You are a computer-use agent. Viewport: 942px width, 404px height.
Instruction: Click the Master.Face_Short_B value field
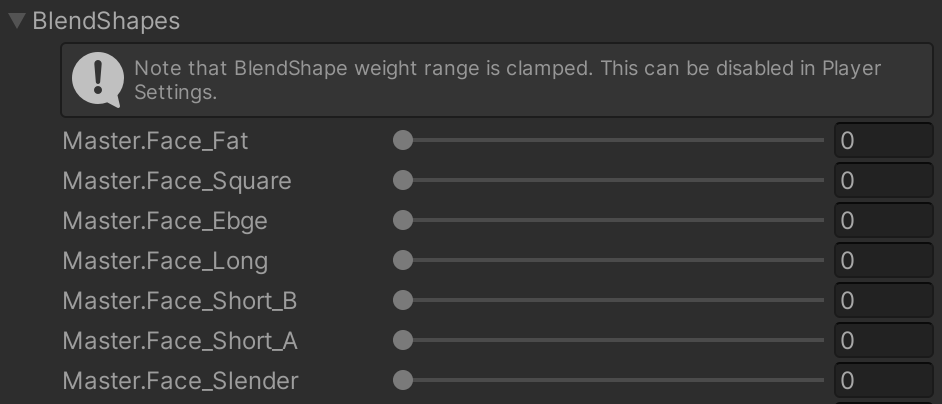point(883,301)
